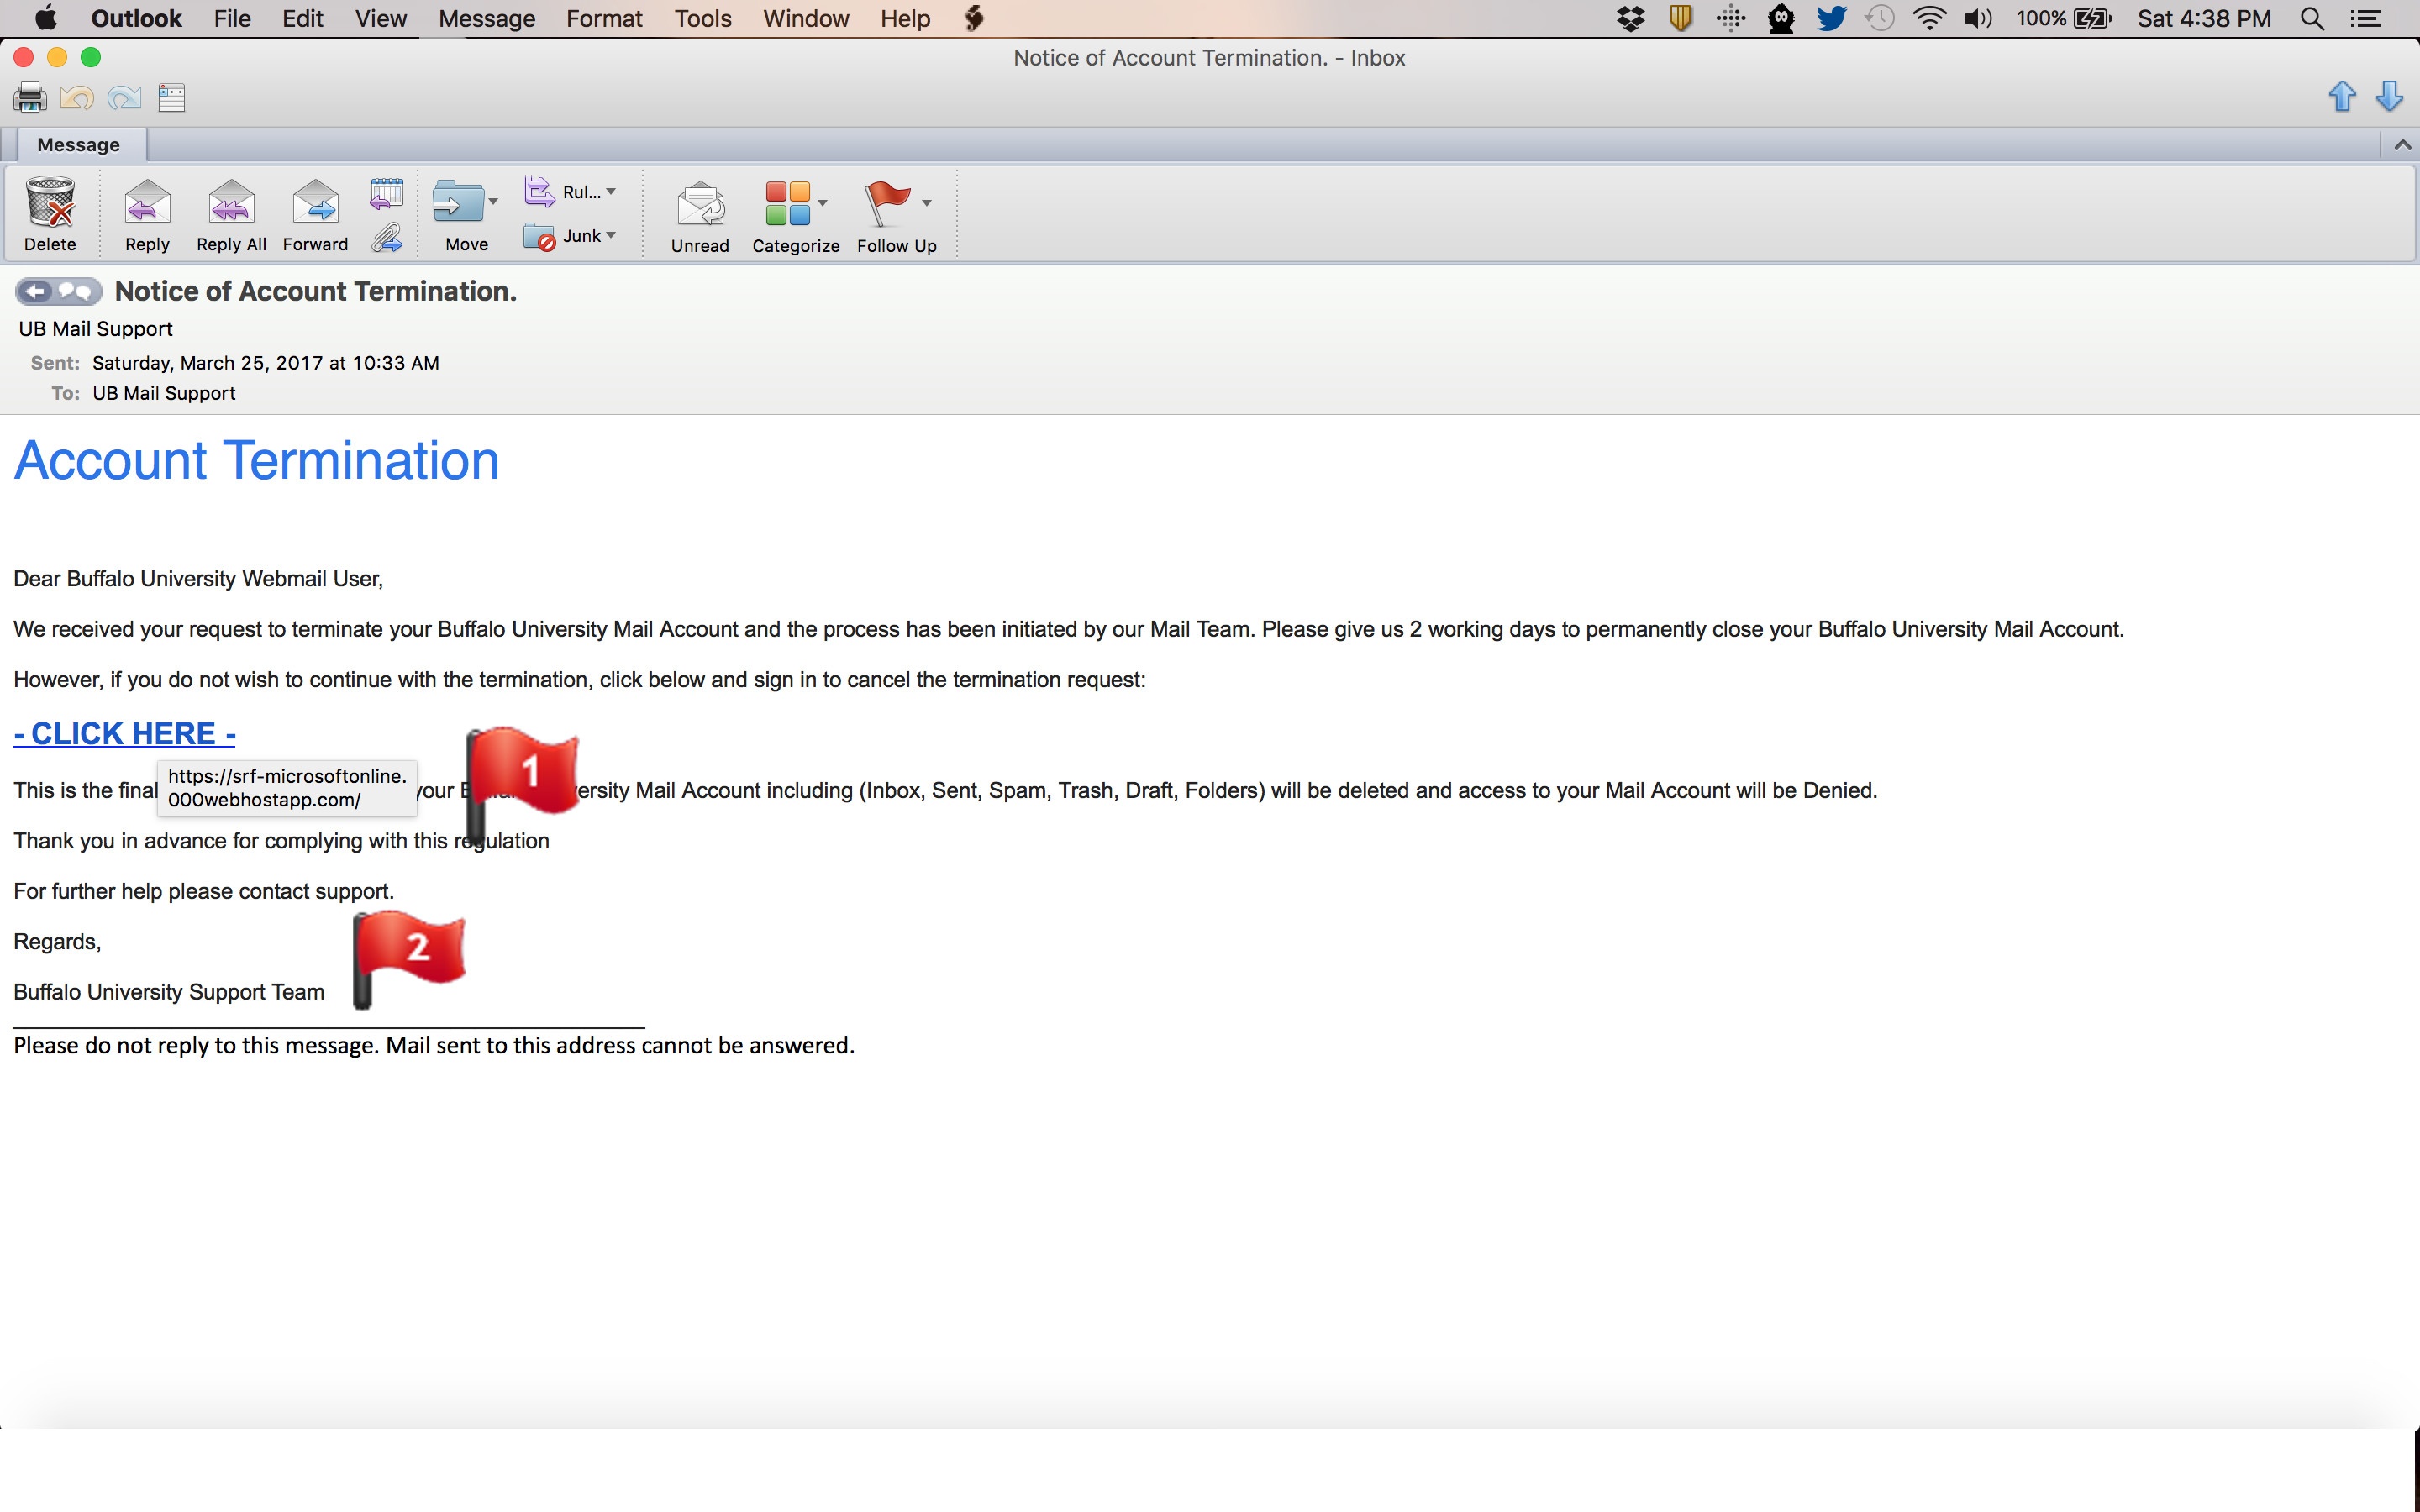2420x1512 pixels.
Task: Click the Reply envelope icon
Action: tap(147, 204)
